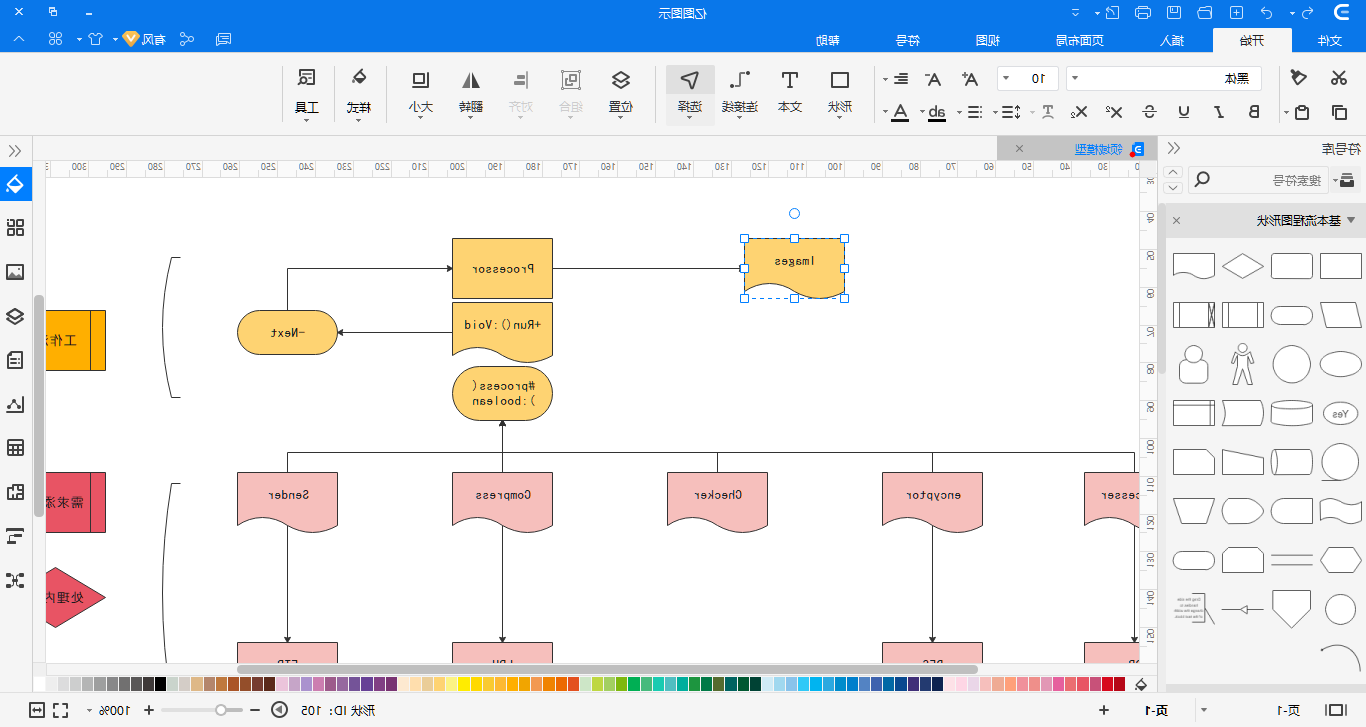This screenshot has width=1366, height=727.
Task: Click the Redo icon in title bar
Action: pos(1268,13)
